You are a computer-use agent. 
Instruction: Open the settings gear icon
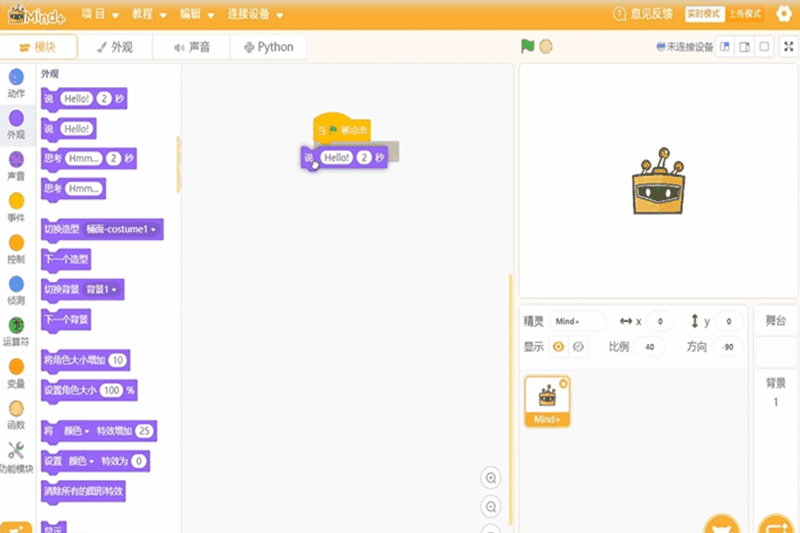click(x=784, y=14)
